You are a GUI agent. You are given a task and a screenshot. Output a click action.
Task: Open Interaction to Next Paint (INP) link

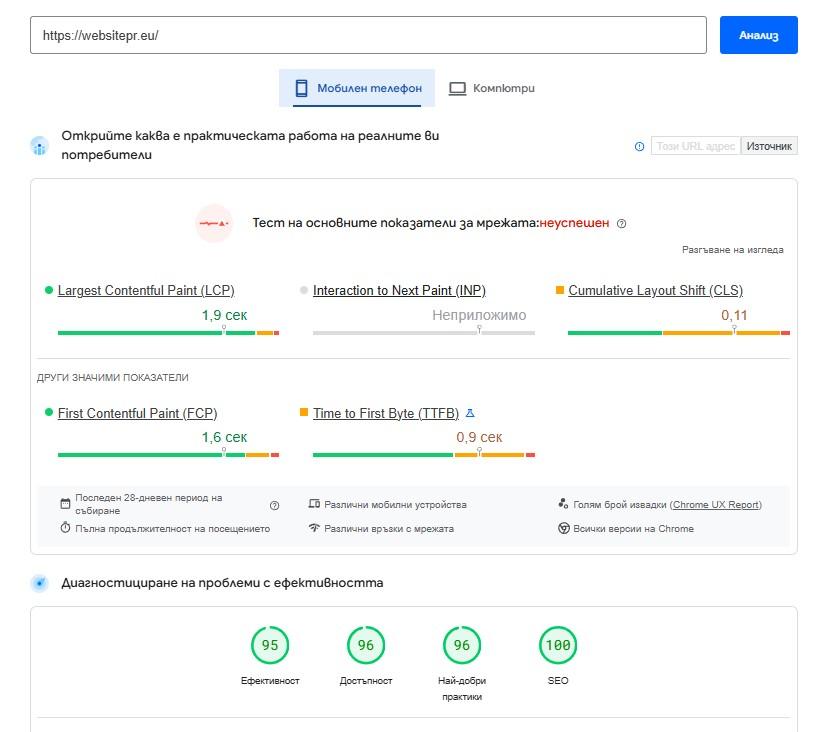(399, 290)
